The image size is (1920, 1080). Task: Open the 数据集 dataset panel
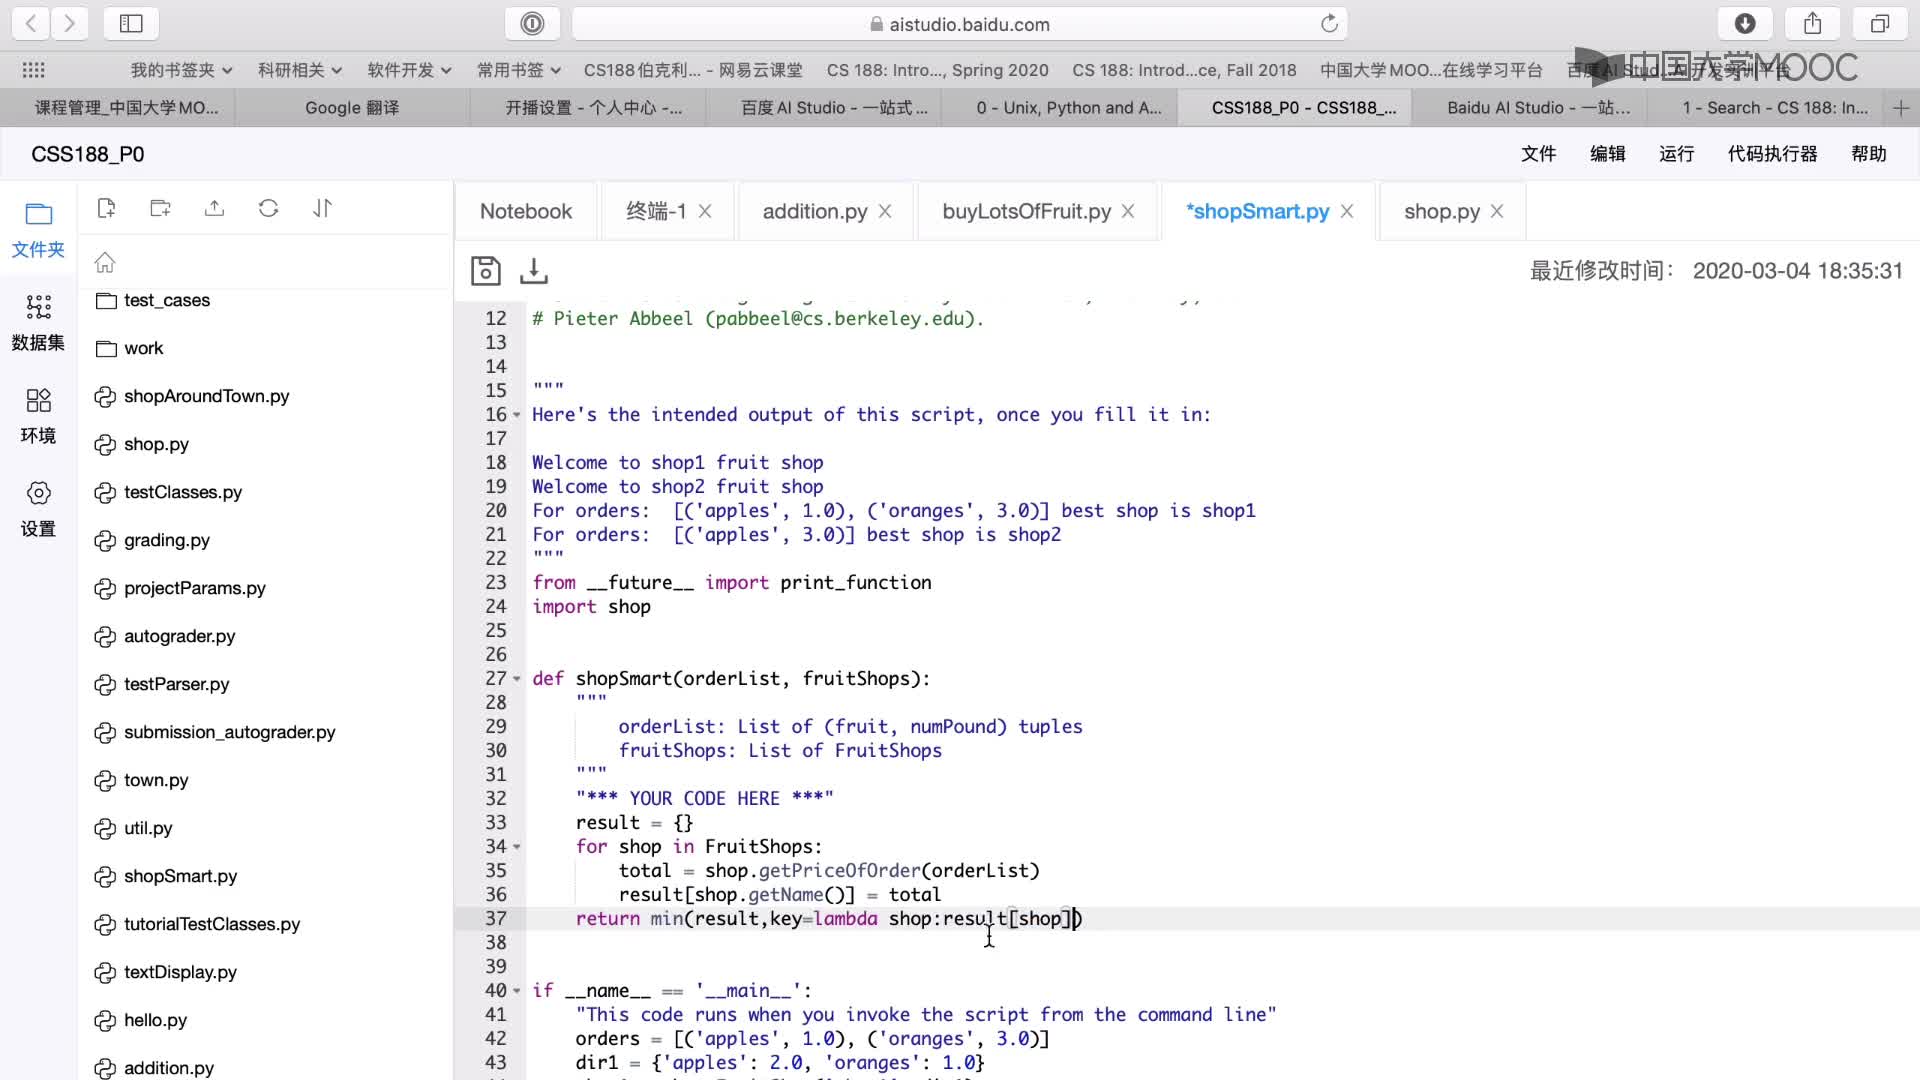pyautogui.click(x=38, y=322)
